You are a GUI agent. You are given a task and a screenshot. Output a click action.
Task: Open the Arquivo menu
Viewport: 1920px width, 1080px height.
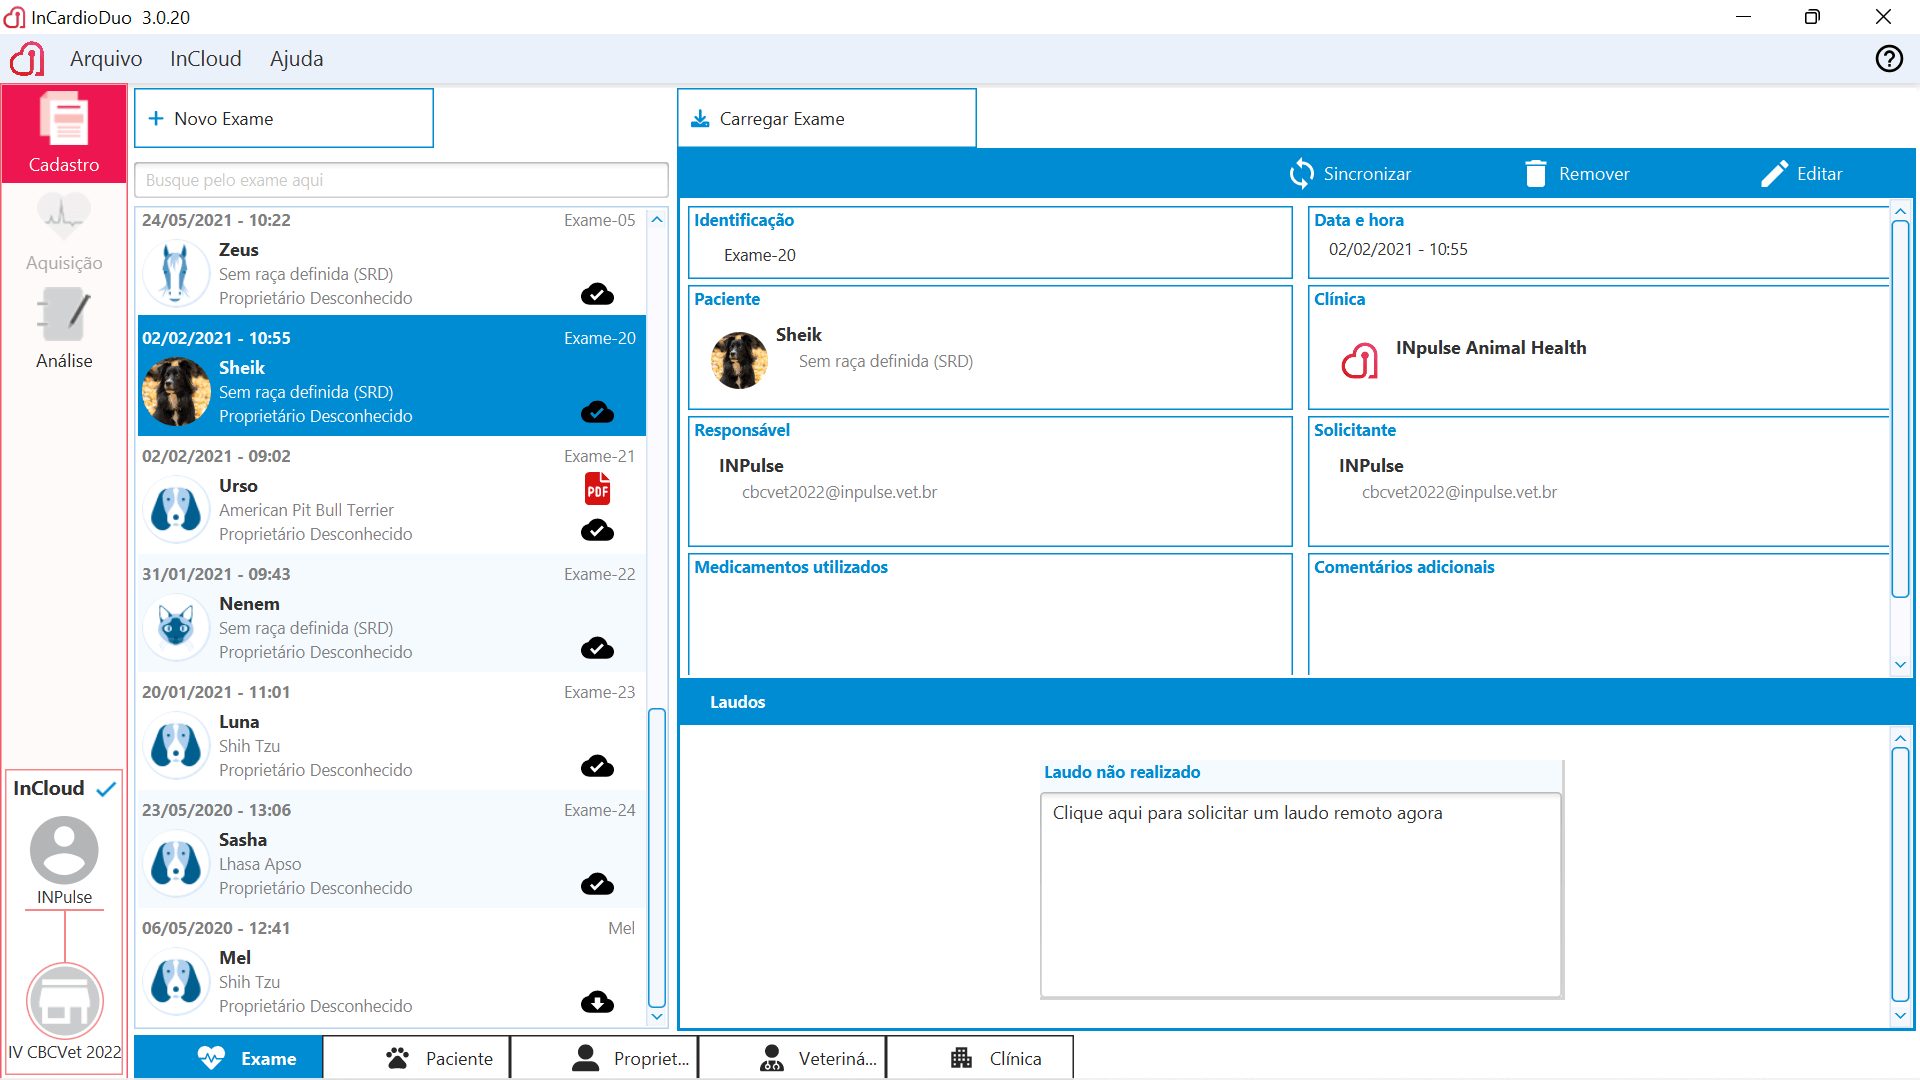[x=106, y=59]
